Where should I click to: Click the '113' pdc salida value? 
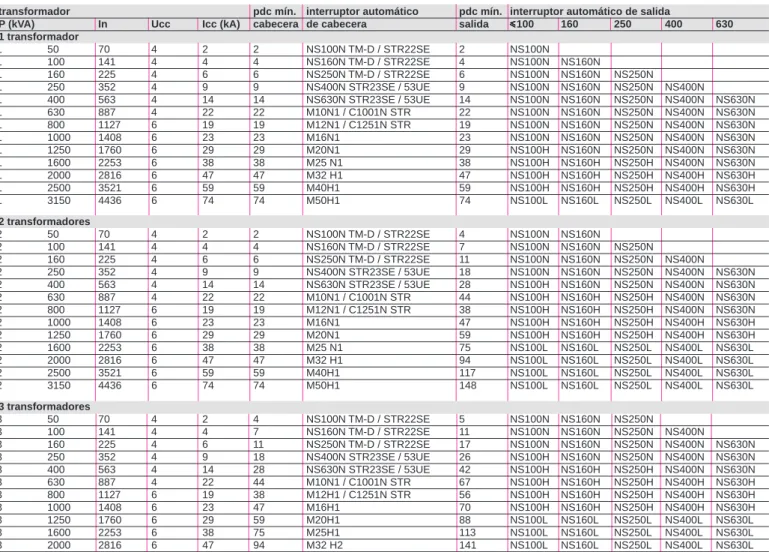(x=467, y=532)
